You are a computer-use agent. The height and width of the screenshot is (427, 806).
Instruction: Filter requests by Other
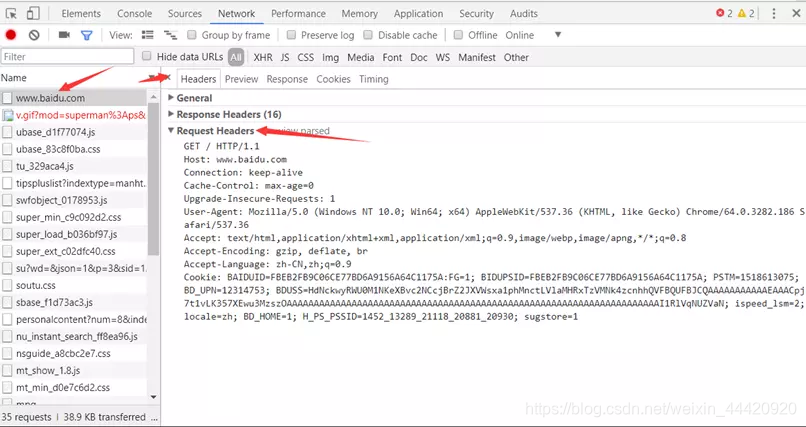coord(516,57)
